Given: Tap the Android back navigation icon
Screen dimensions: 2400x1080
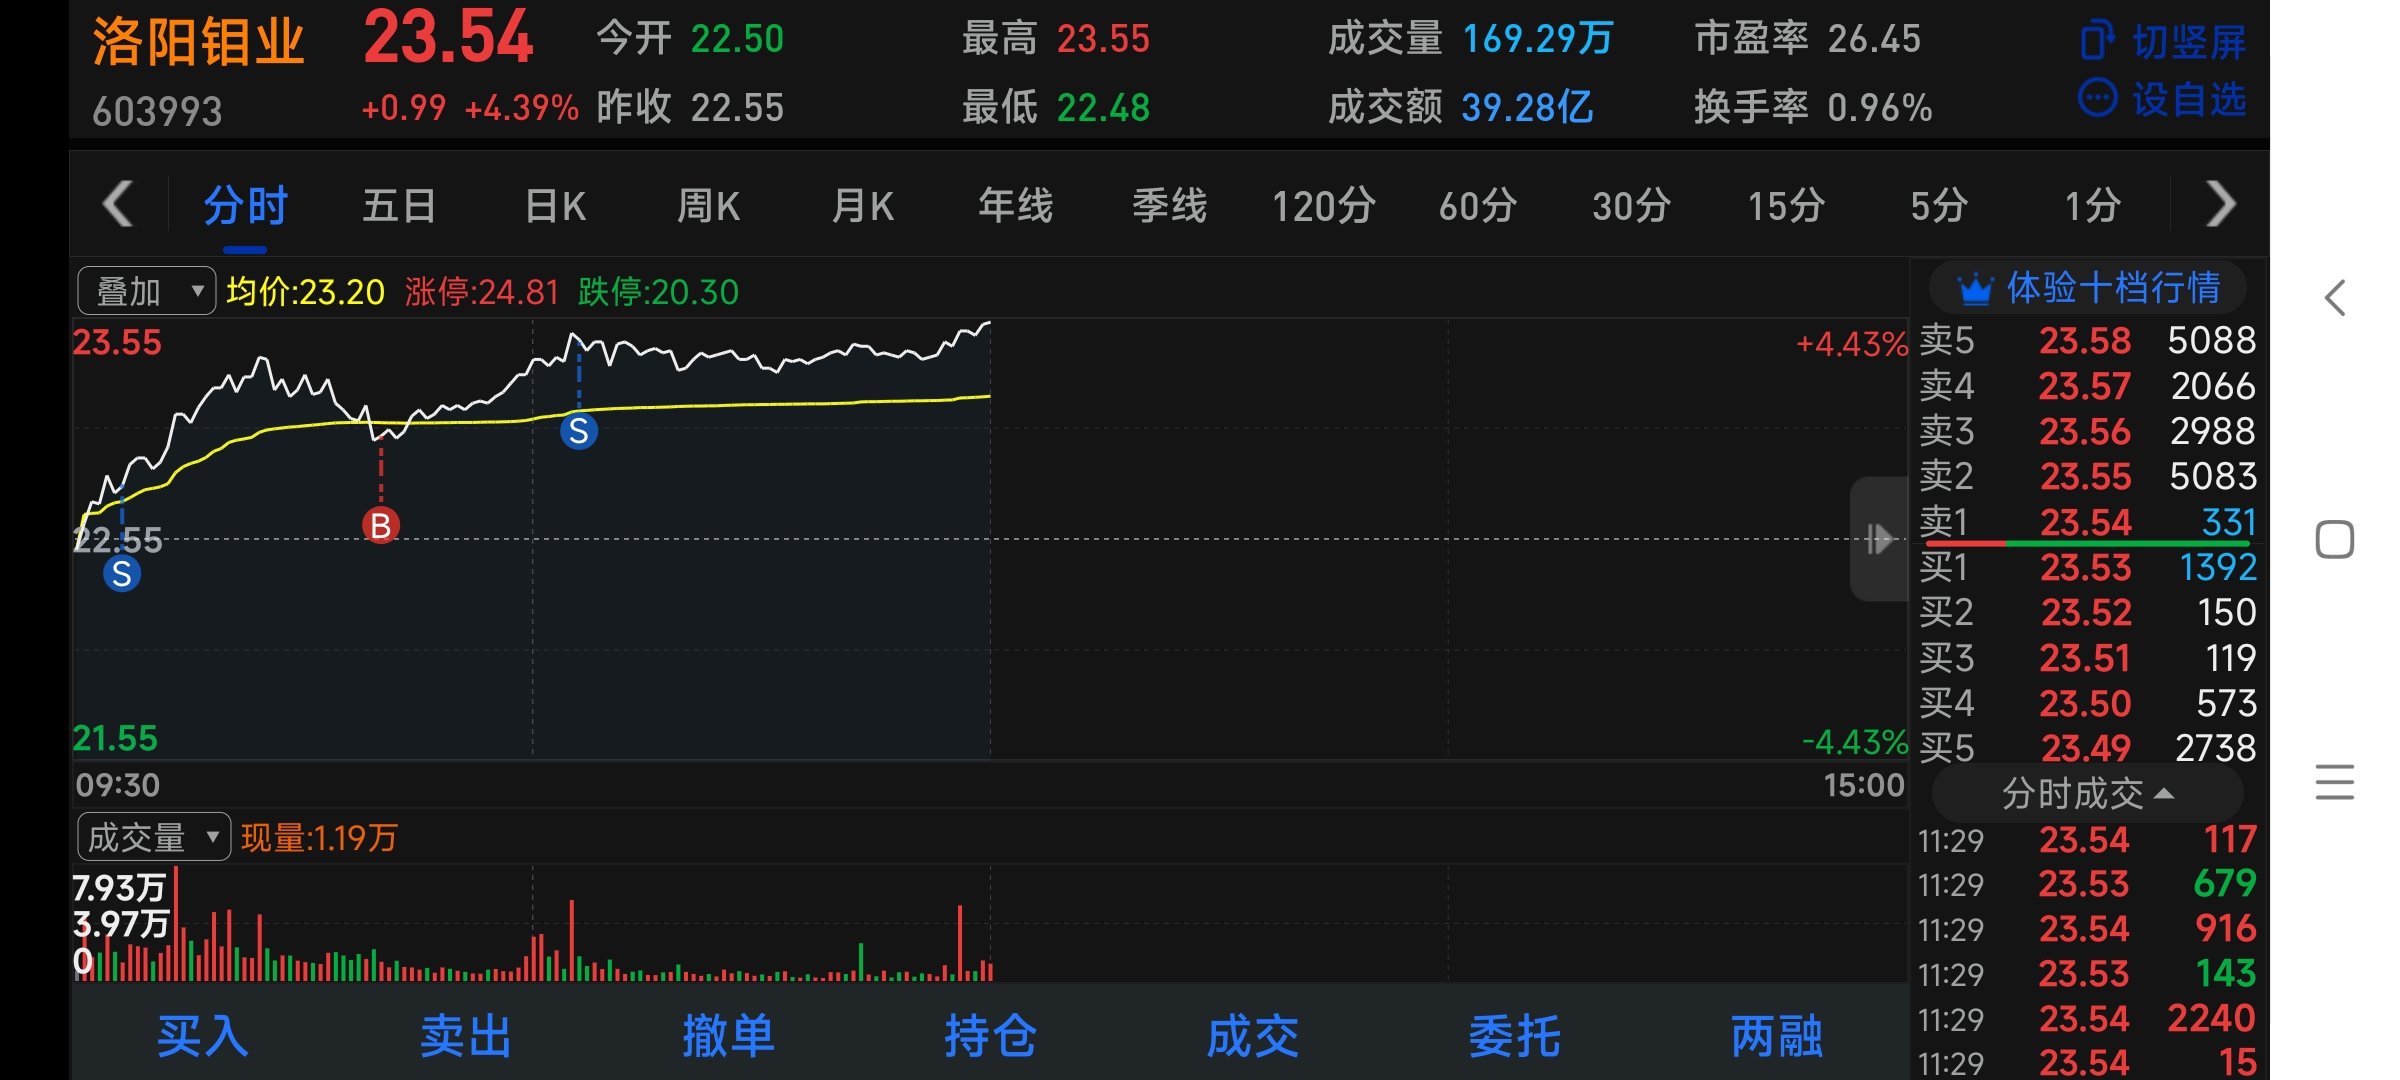Looking at the screenshot, I should coord(2335,298).
